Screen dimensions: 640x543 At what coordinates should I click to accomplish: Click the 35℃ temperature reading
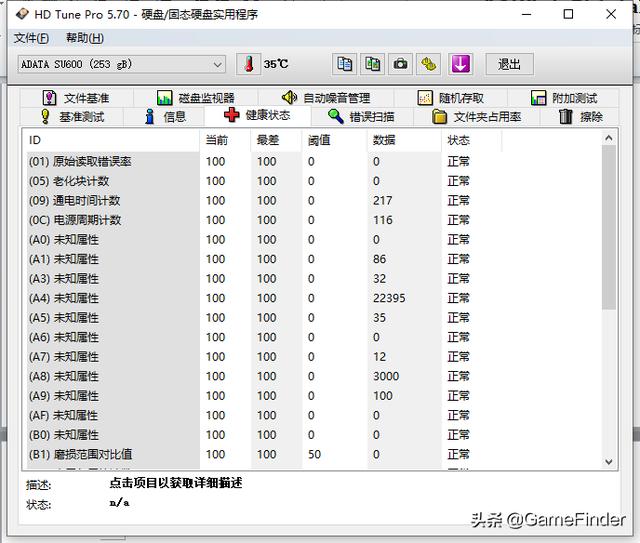[276, 64]
